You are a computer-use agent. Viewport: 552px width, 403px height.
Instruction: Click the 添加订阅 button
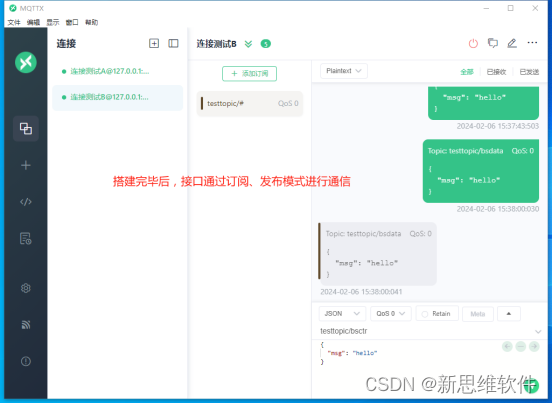[x=249, y=74]
